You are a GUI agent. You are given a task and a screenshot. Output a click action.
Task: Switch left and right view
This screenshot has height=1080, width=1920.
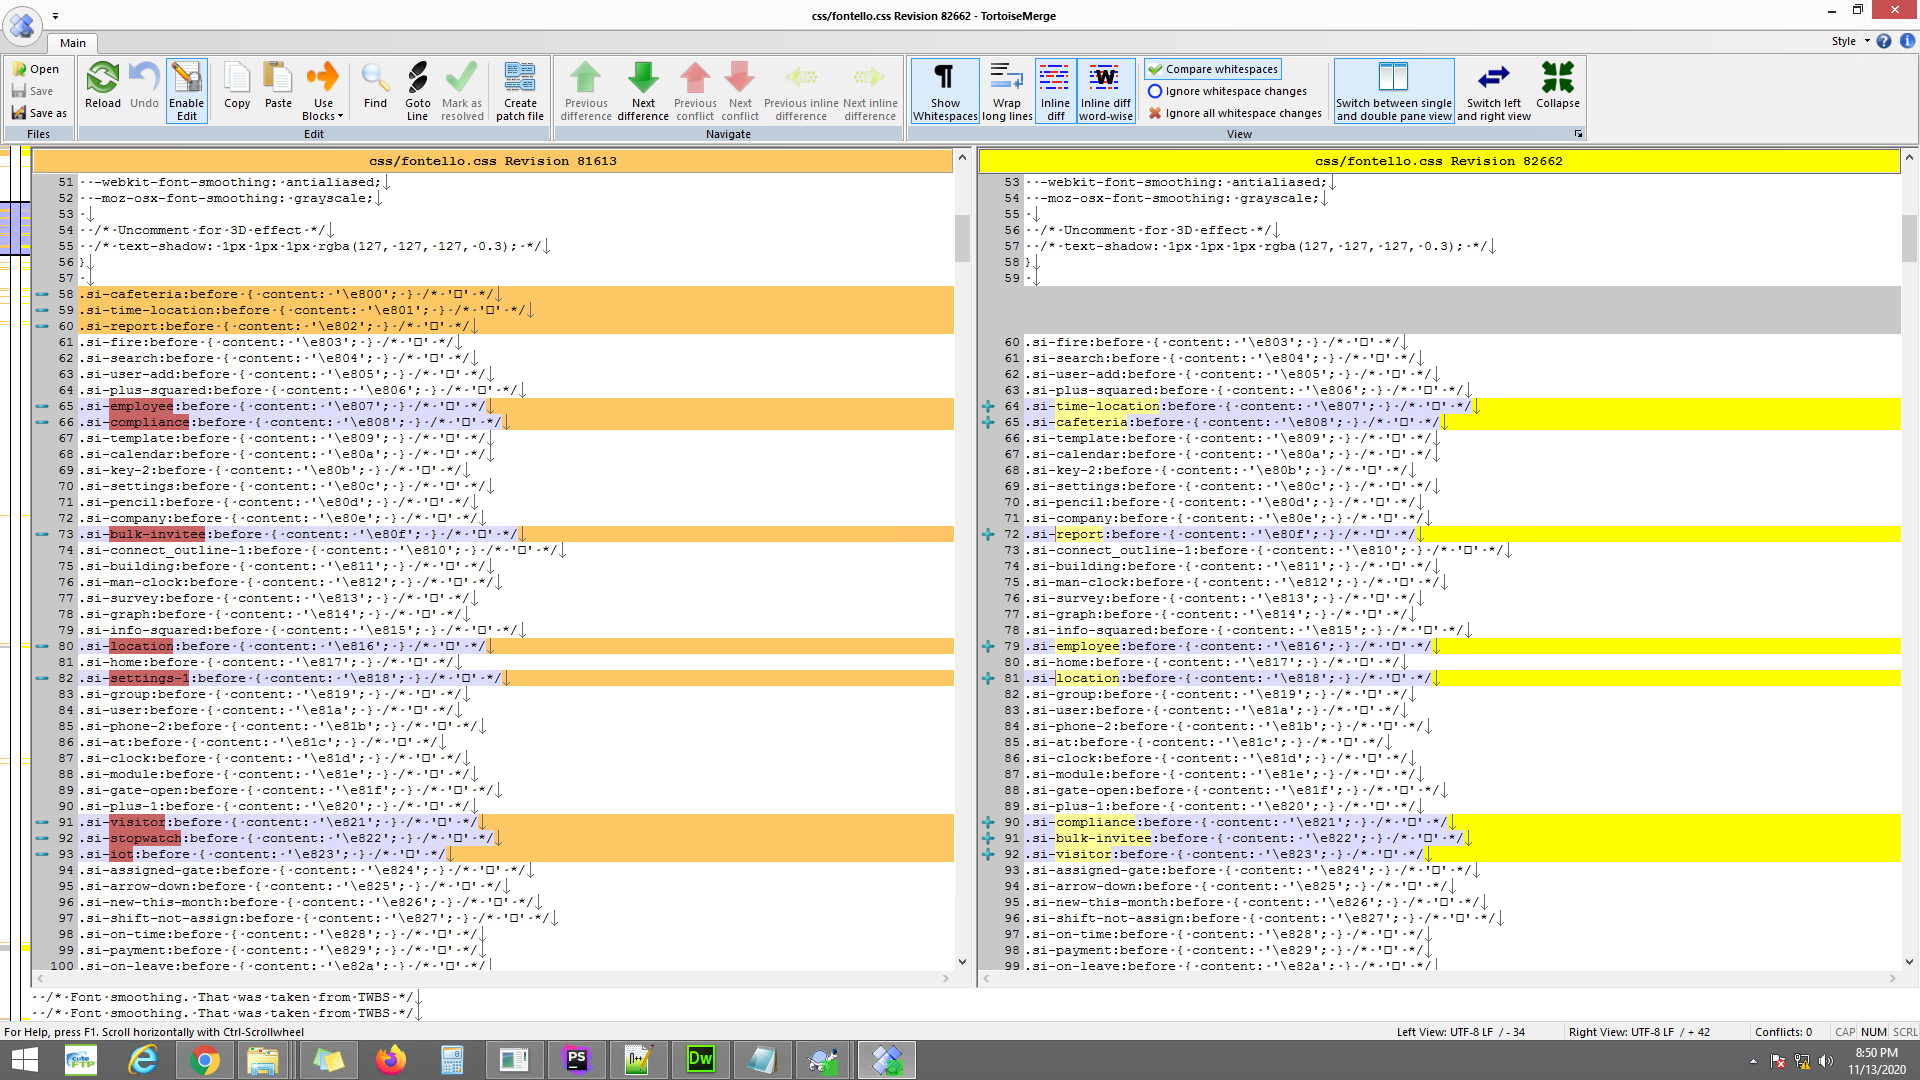click(x=1493, y=90)
